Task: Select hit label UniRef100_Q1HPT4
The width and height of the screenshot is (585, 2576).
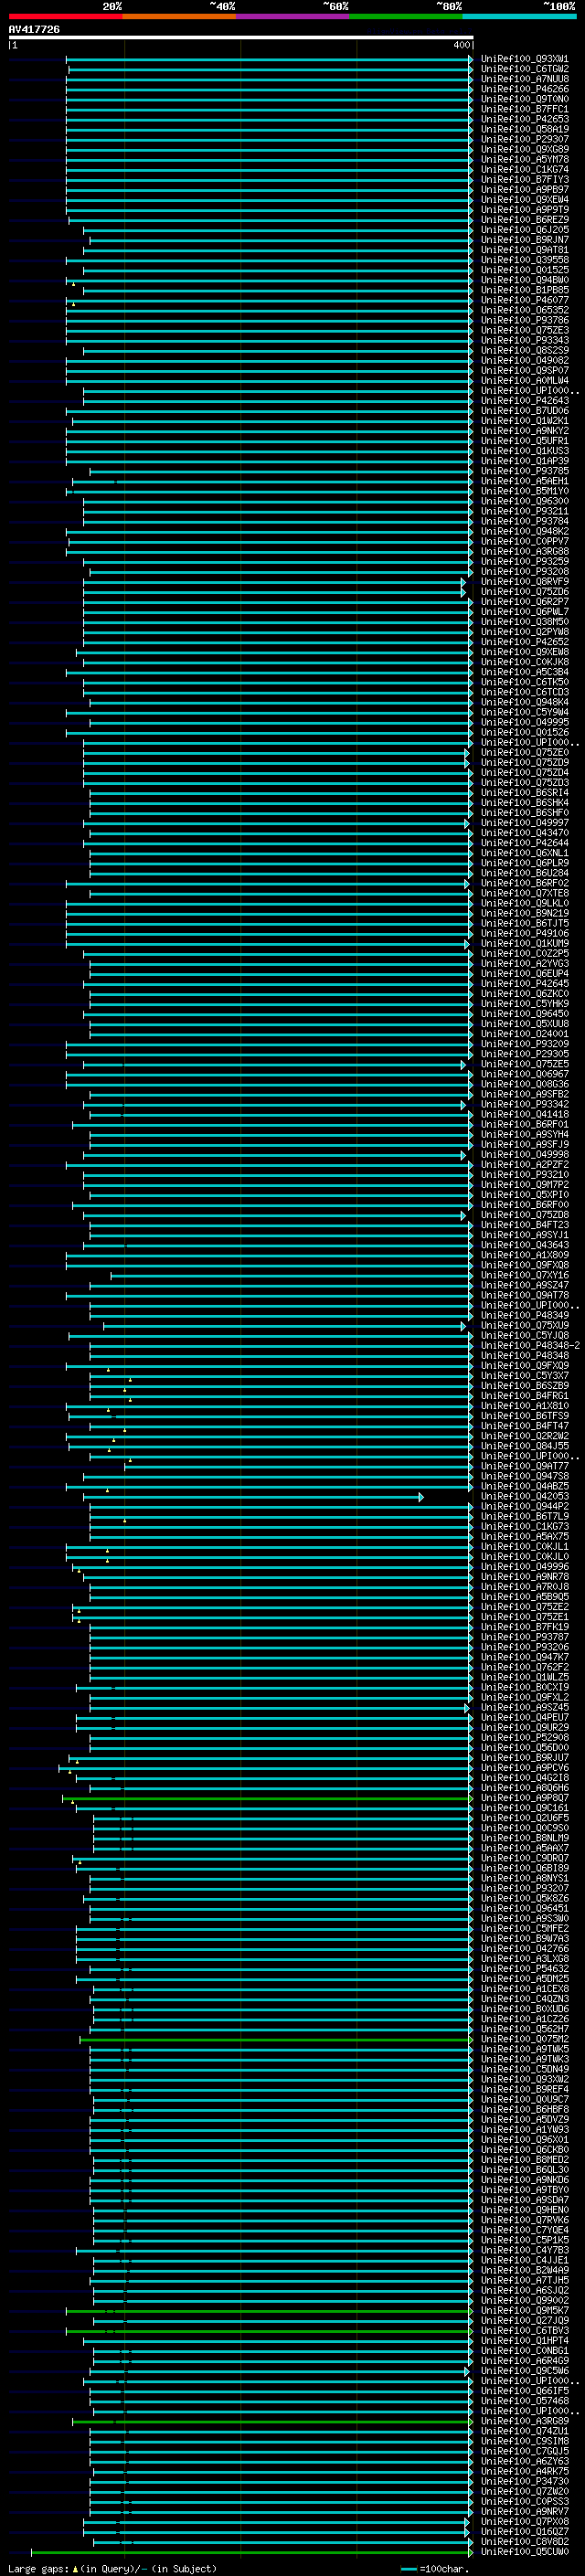Action: point(524,2341)
